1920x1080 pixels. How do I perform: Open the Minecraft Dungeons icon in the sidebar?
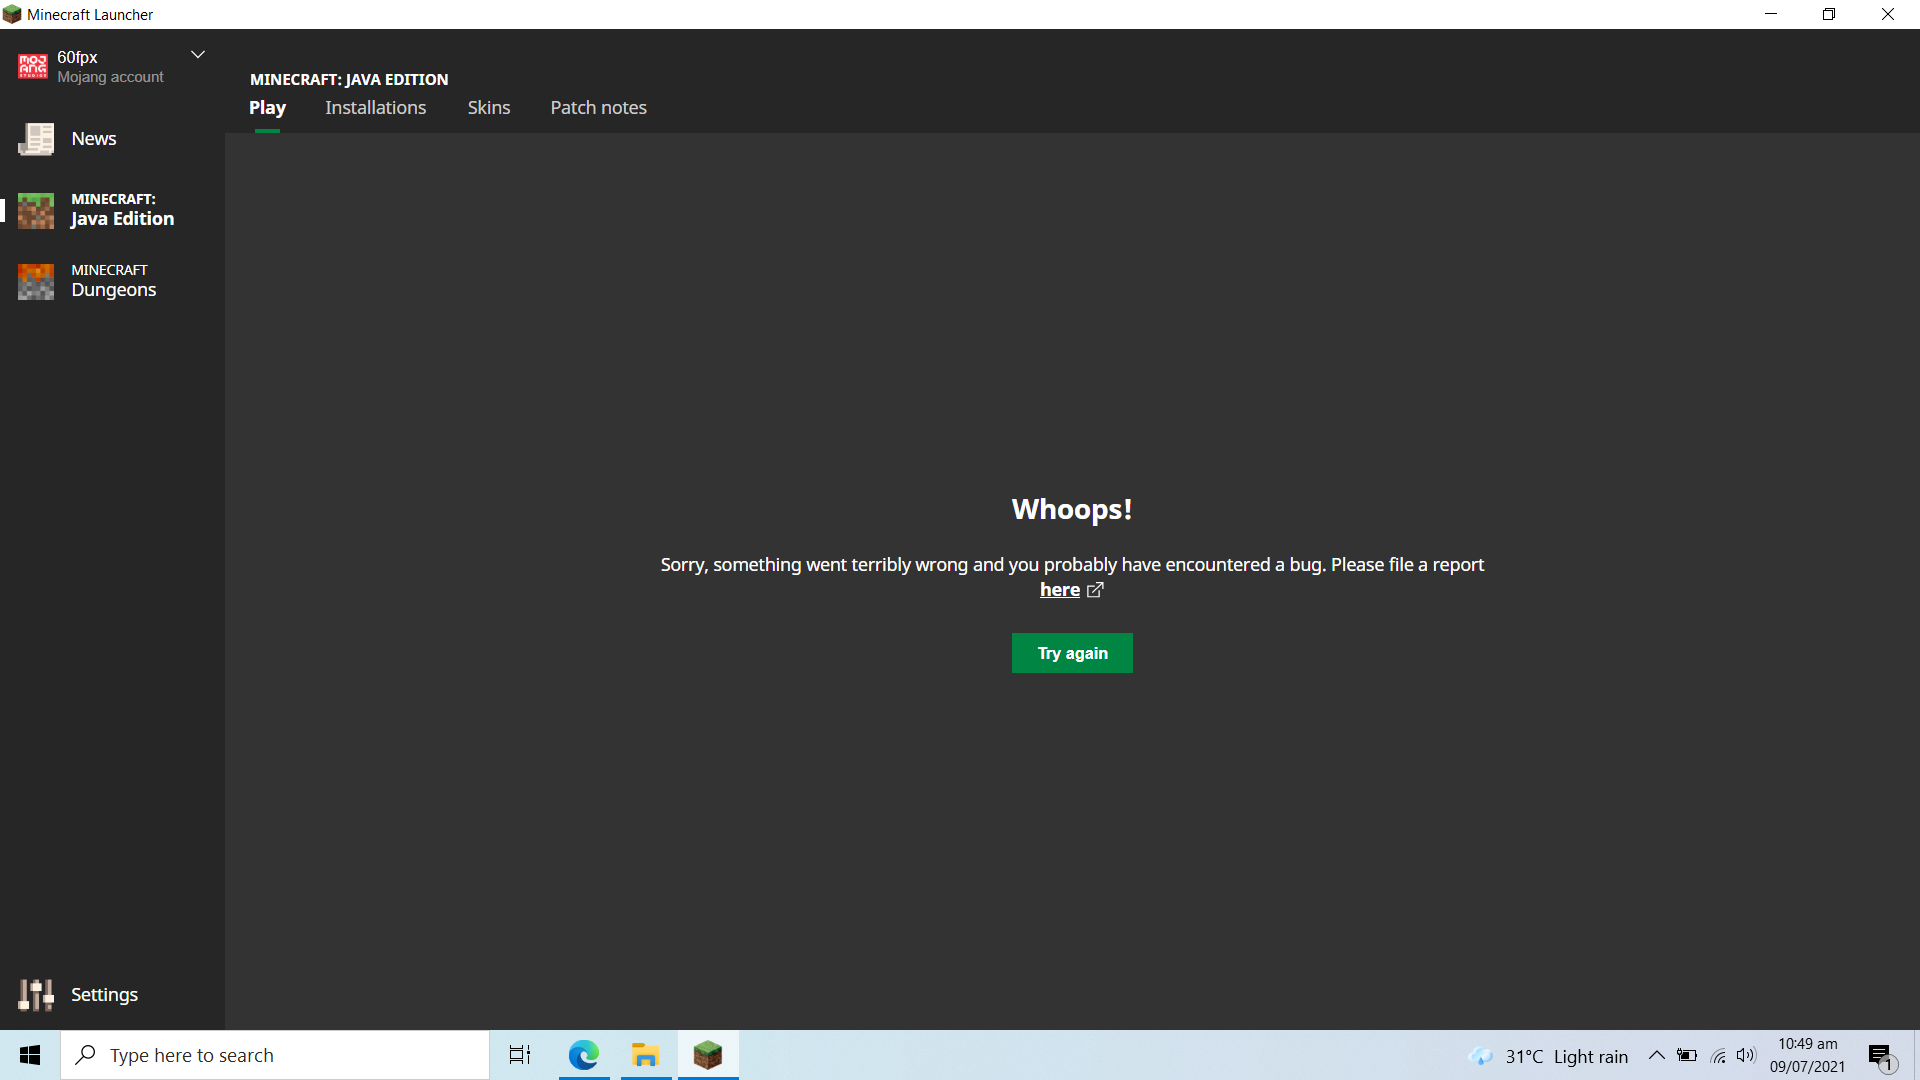coord(36,281)
